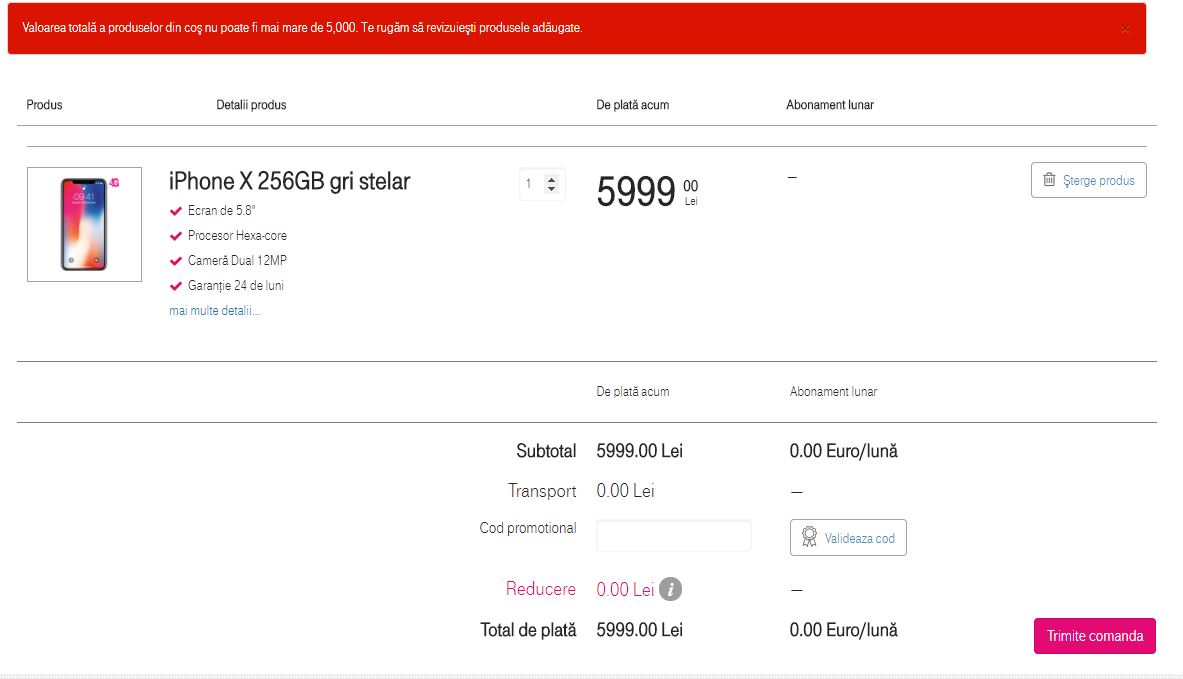Click Abonament lunar header in summary section

(x=833, y=392)
